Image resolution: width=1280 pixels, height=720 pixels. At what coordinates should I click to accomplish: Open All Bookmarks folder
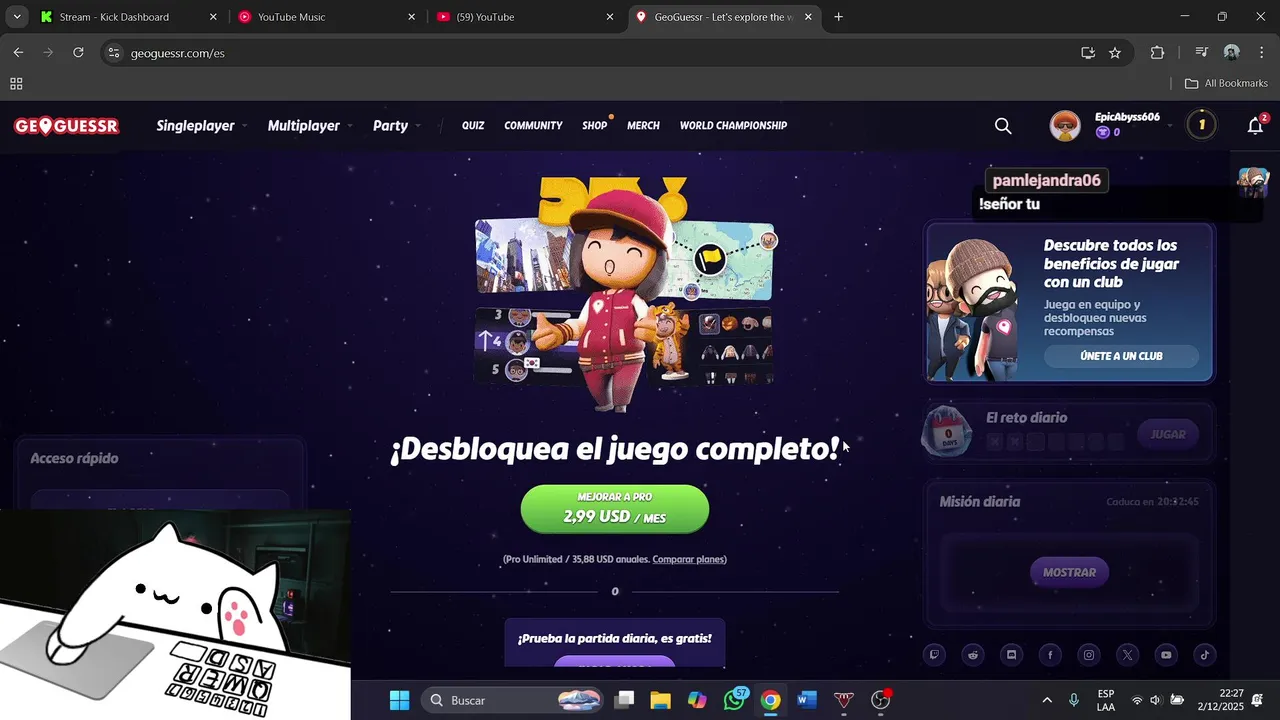pos(1226,84)
